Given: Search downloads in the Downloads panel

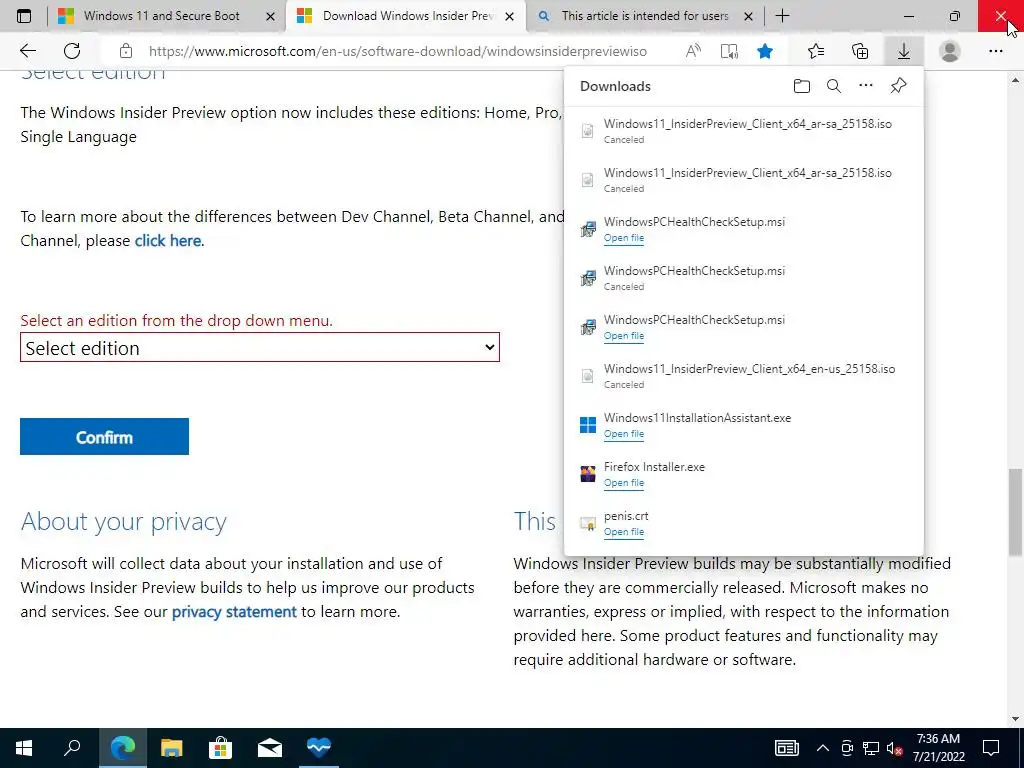Looking at the screenshot, I should point(834,86).
